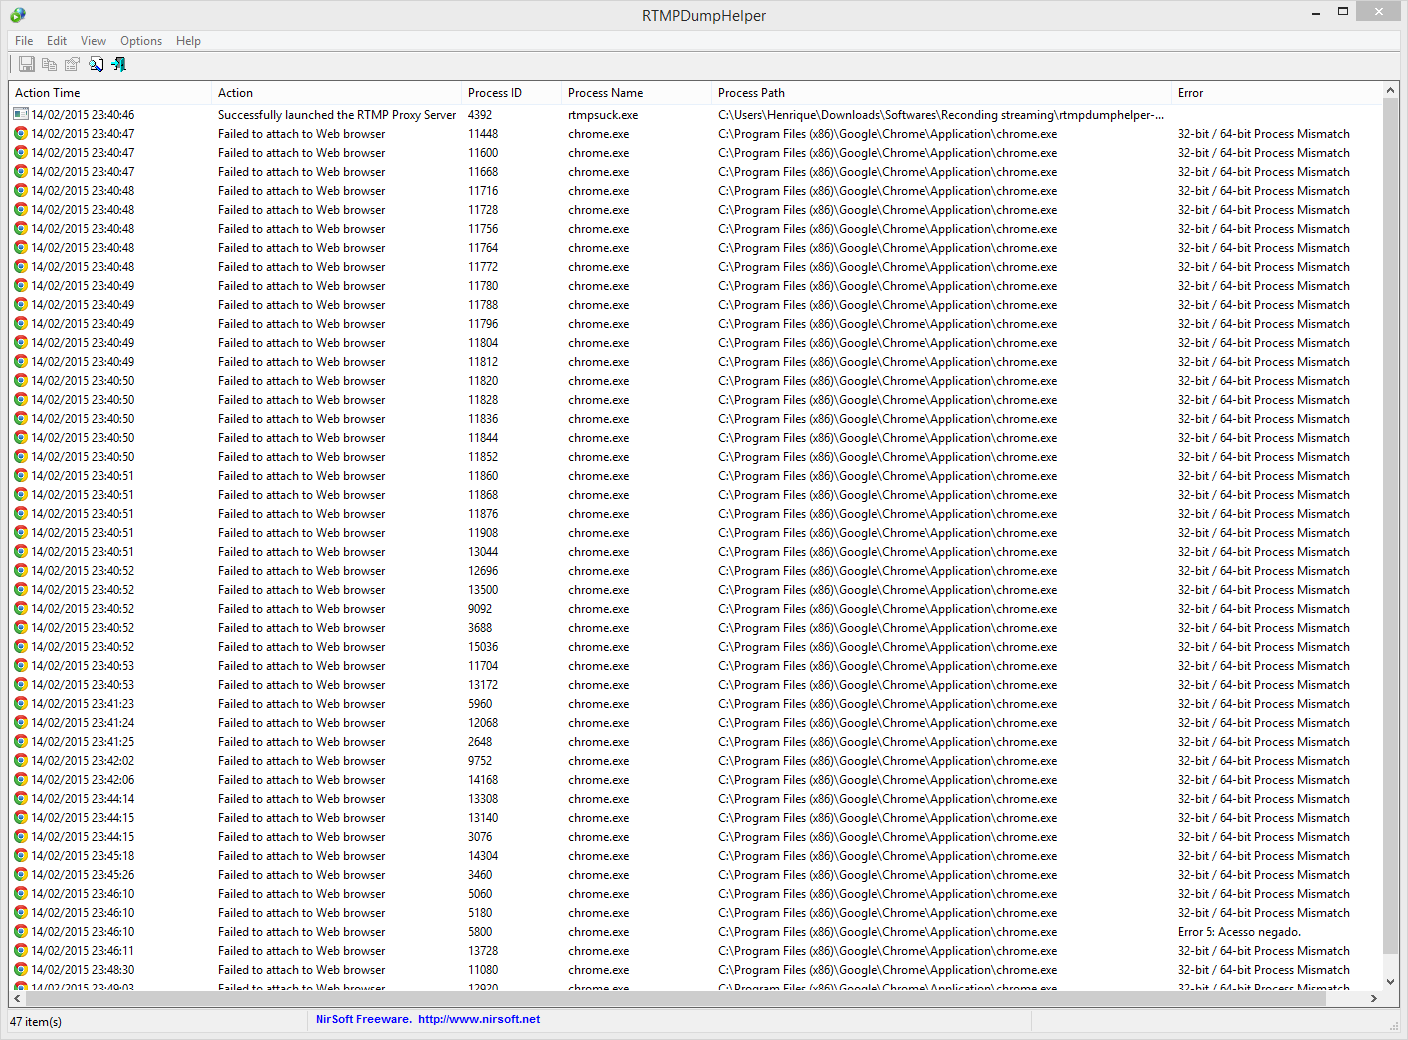This screenshot has height=1040, width=1408.
Task: Click Chrome icon for process 5800 row
Action: tap(21, 932)
